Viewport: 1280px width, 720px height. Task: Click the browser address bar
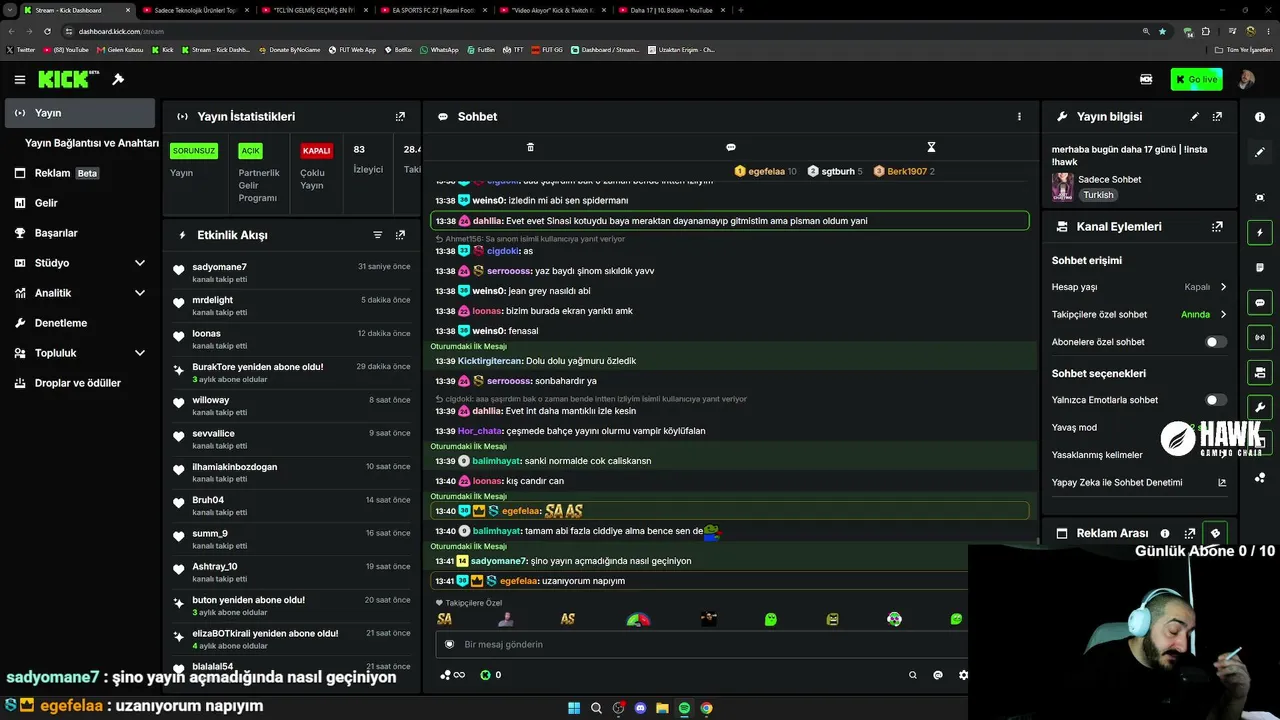600,31
